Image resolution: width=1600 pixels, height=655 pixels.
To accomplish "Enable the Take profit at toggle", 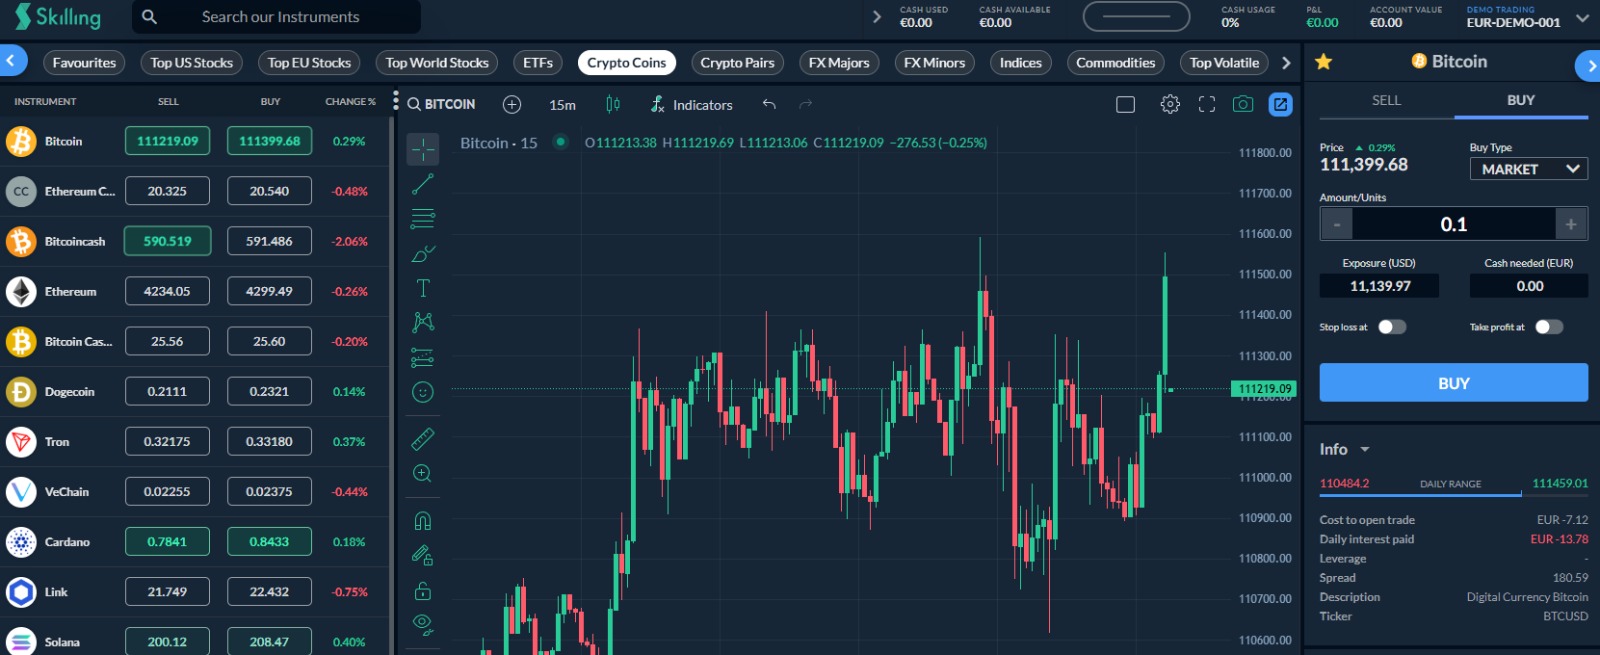I will tap(1549, 327).
